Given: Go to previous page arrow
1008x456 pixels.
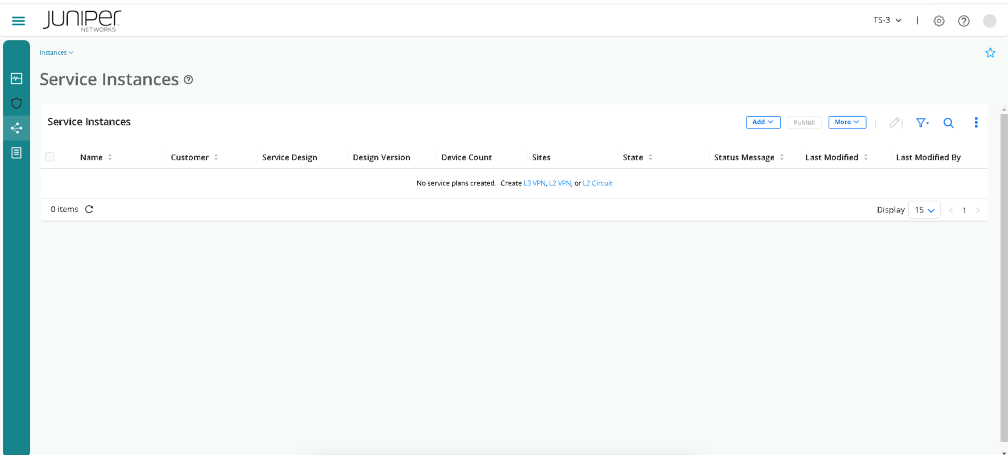Looking at the screenshot, I should click(951, 210).
